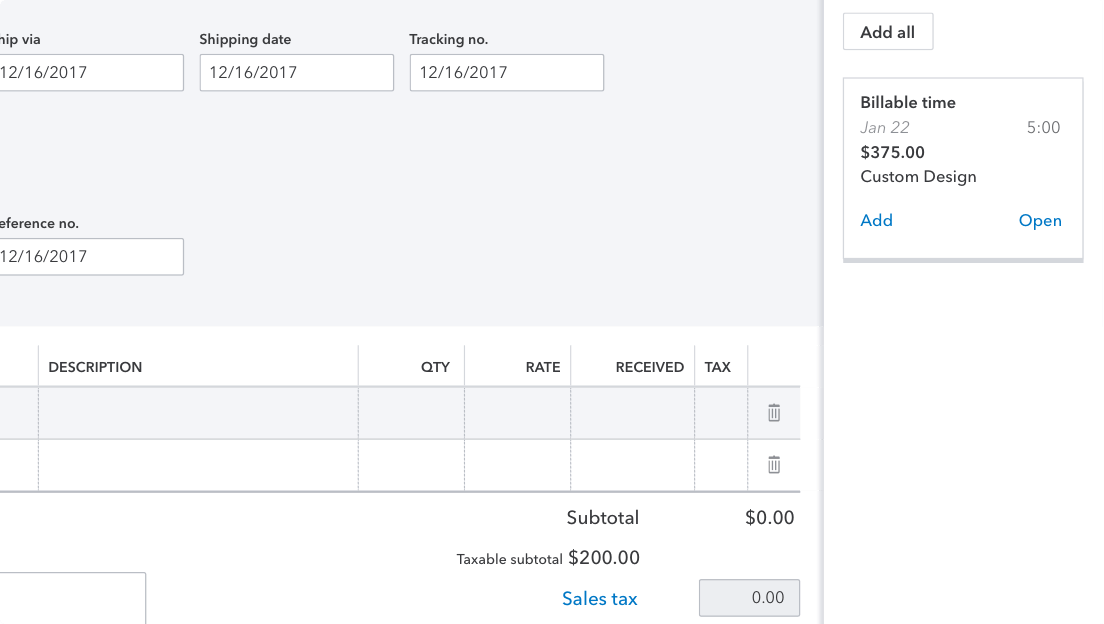This screenshot has height=624, width=1104.
Task: Select second row RECEIVED cell
Action: click(632, 466)
